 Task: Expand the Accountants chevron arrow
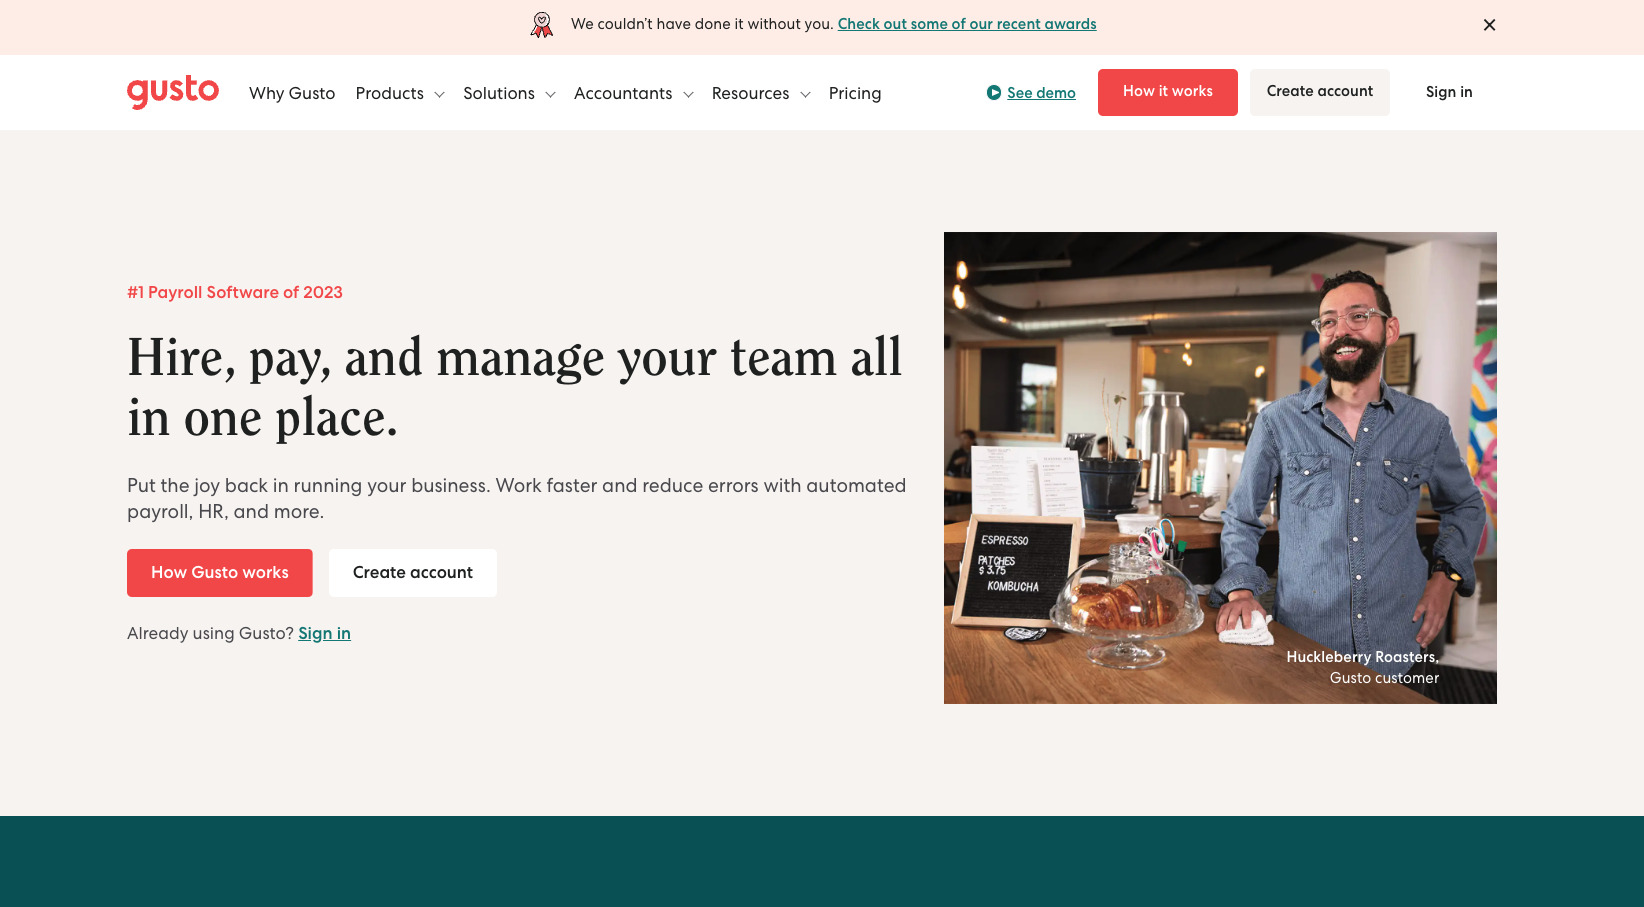tap(688, 95)
